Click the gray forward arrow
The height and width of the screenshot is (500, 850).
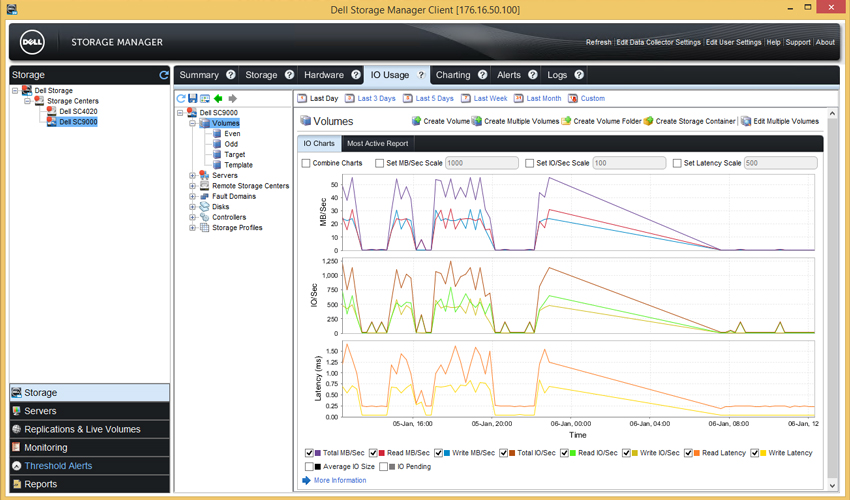point(233,99)
